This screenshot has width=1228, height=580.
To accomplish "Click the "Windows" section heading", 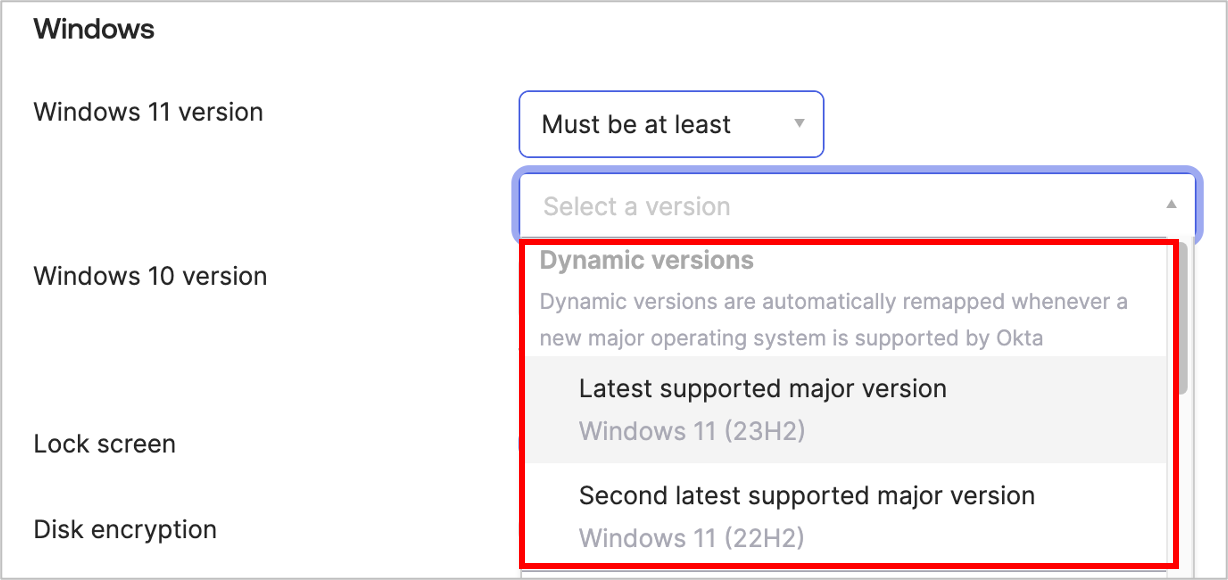I will (x=94, y=29).
